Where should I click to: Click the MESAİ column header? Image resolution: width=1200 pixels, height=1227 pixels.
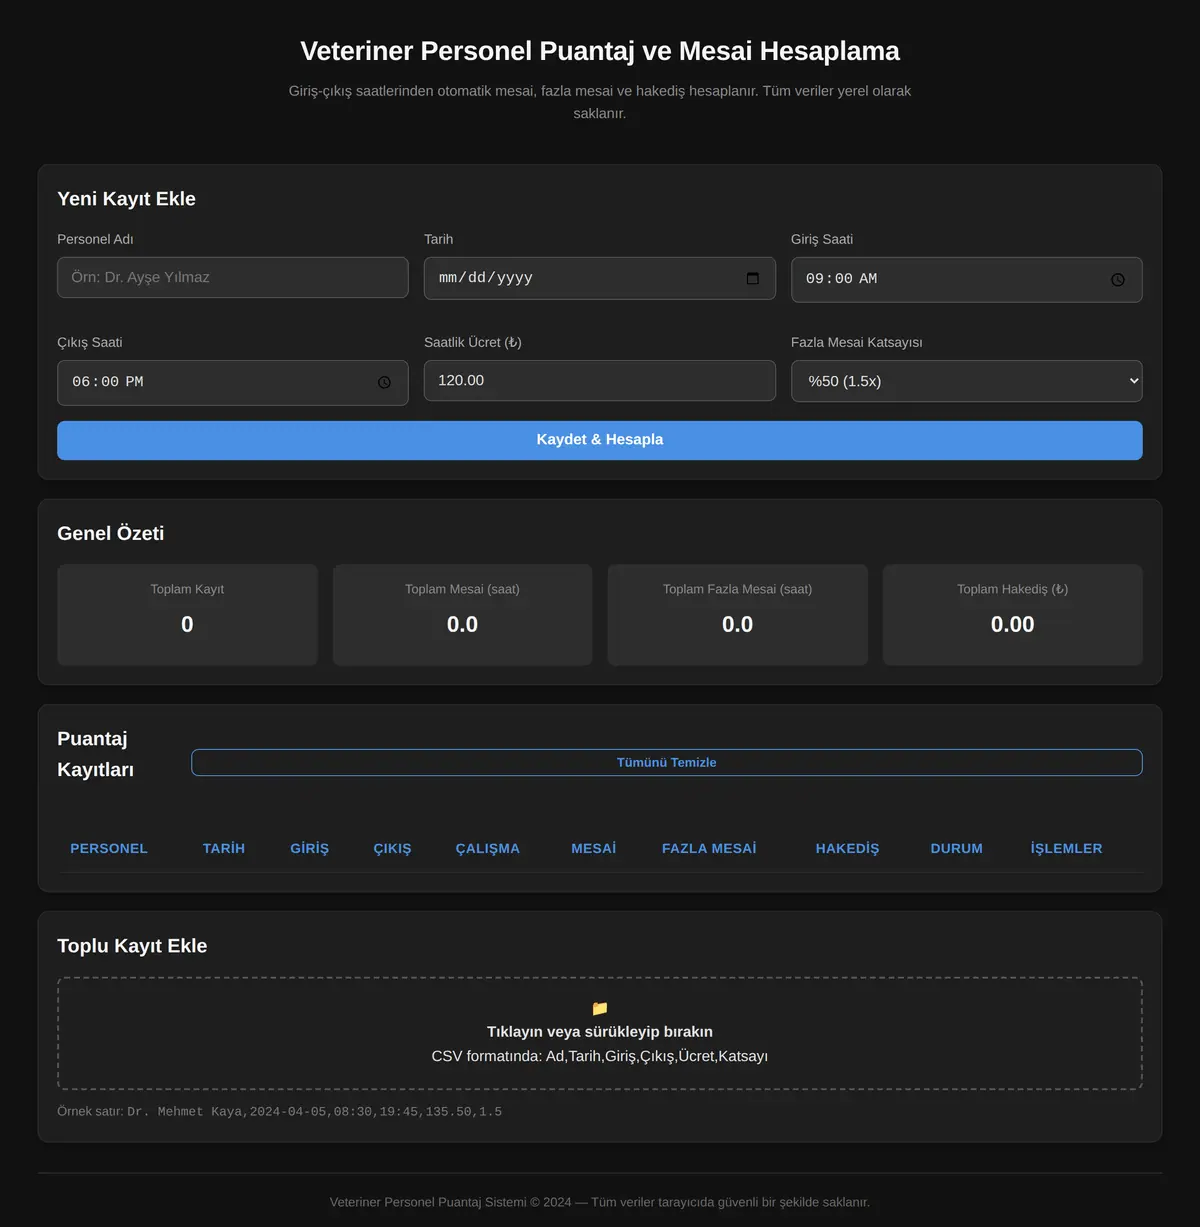(x=594, y=848)
